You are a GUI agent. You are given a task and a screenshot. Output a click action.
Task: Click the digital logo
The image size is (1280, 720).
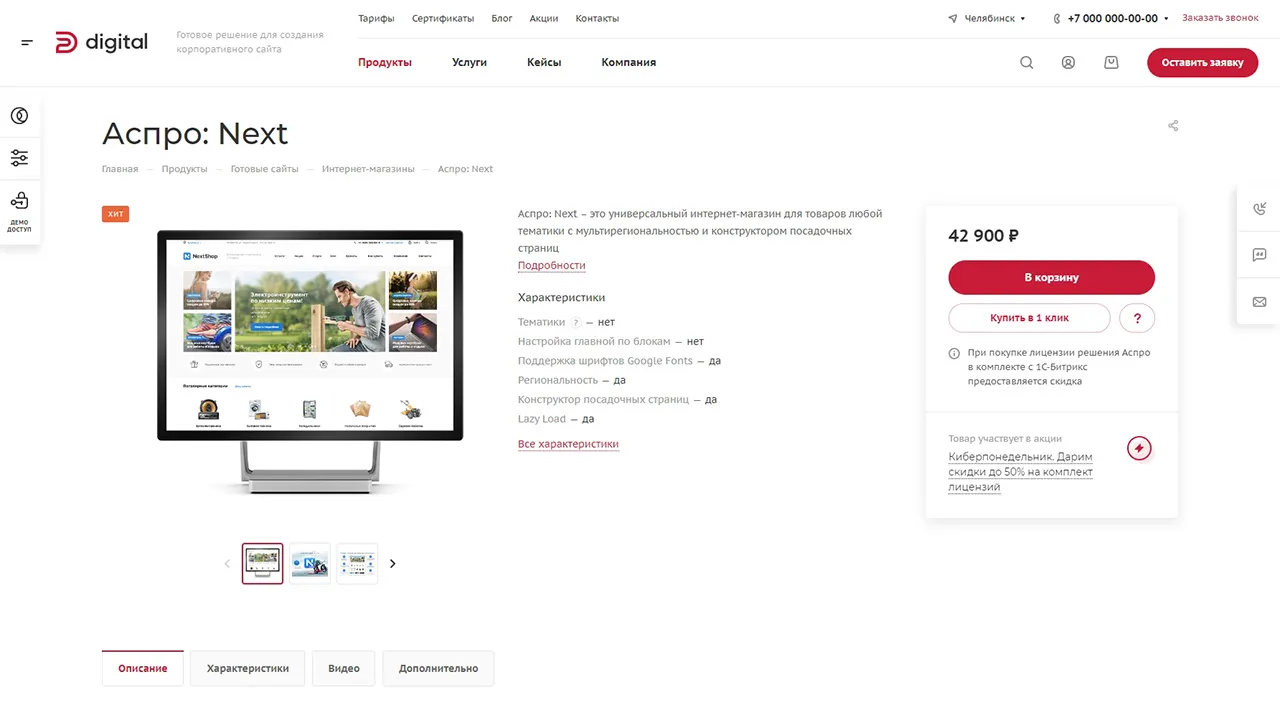pyautogui.click(x=101, y=42)
